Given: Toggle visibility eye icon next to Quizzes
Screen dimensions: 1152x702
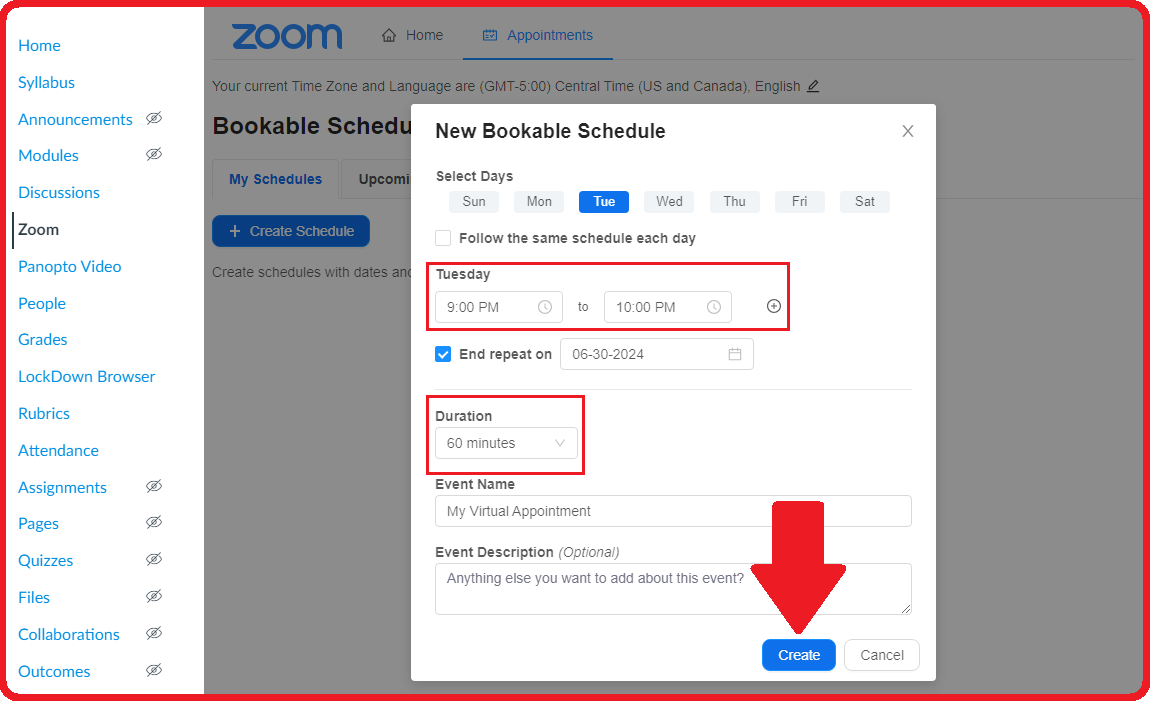Looking at the screenshot, I should click(x=154, y=560).
